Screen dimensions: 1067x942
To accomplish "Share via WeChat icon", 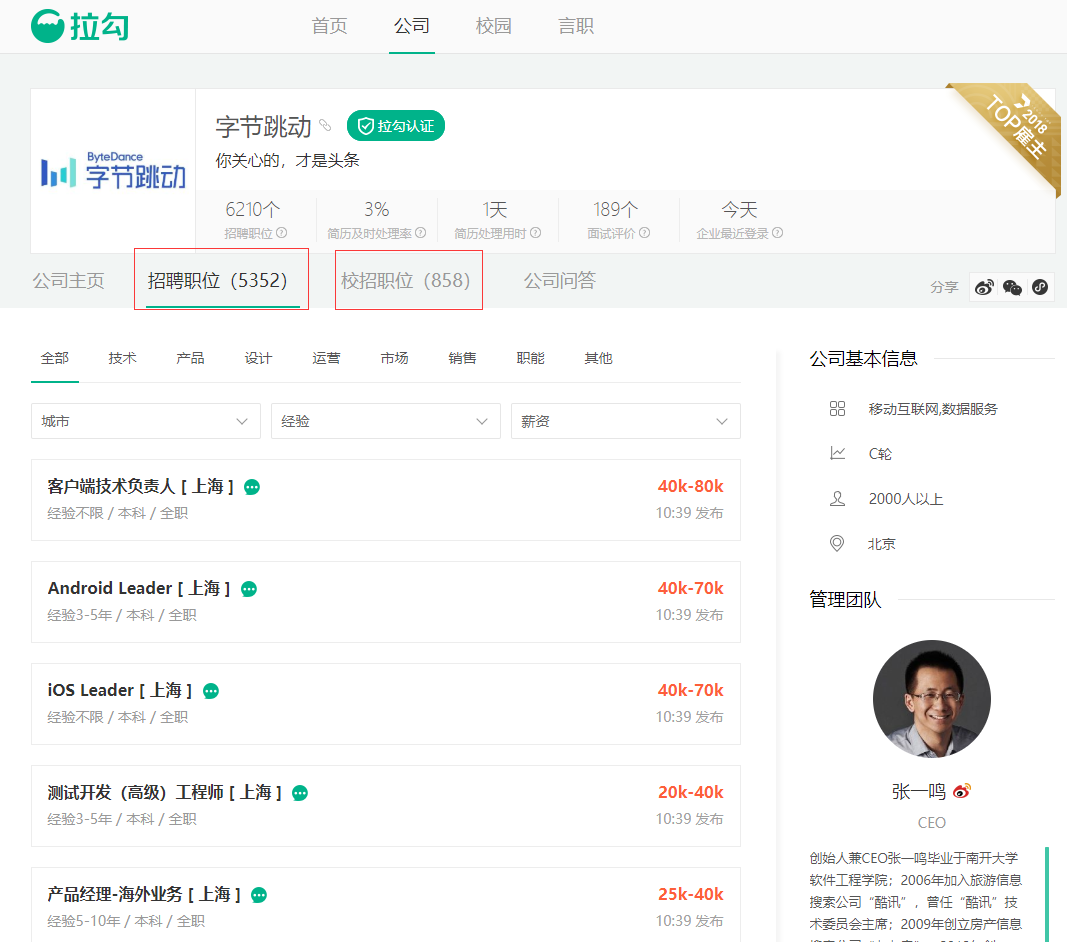I will (x=1012, y=287).
